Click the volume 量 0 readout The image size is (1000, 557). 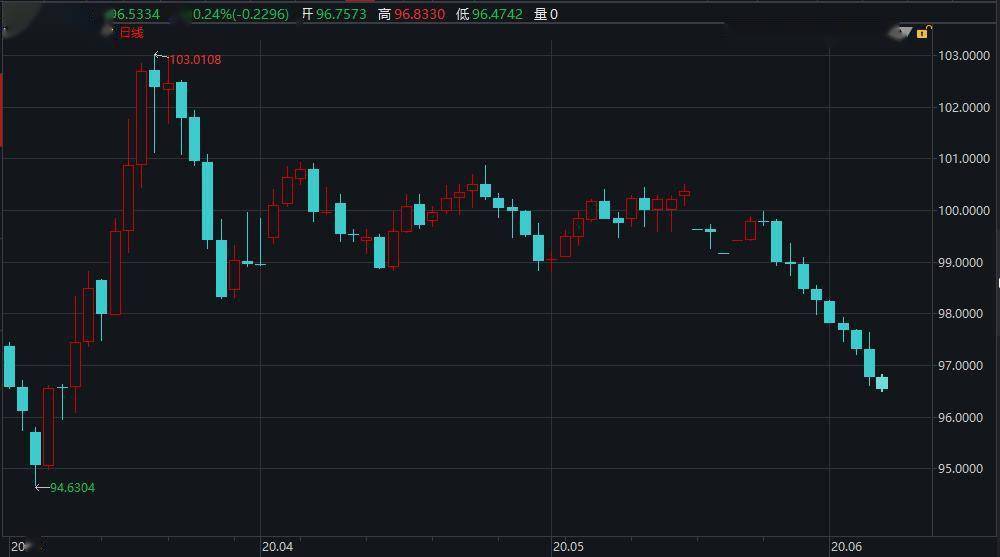(546, 14)
